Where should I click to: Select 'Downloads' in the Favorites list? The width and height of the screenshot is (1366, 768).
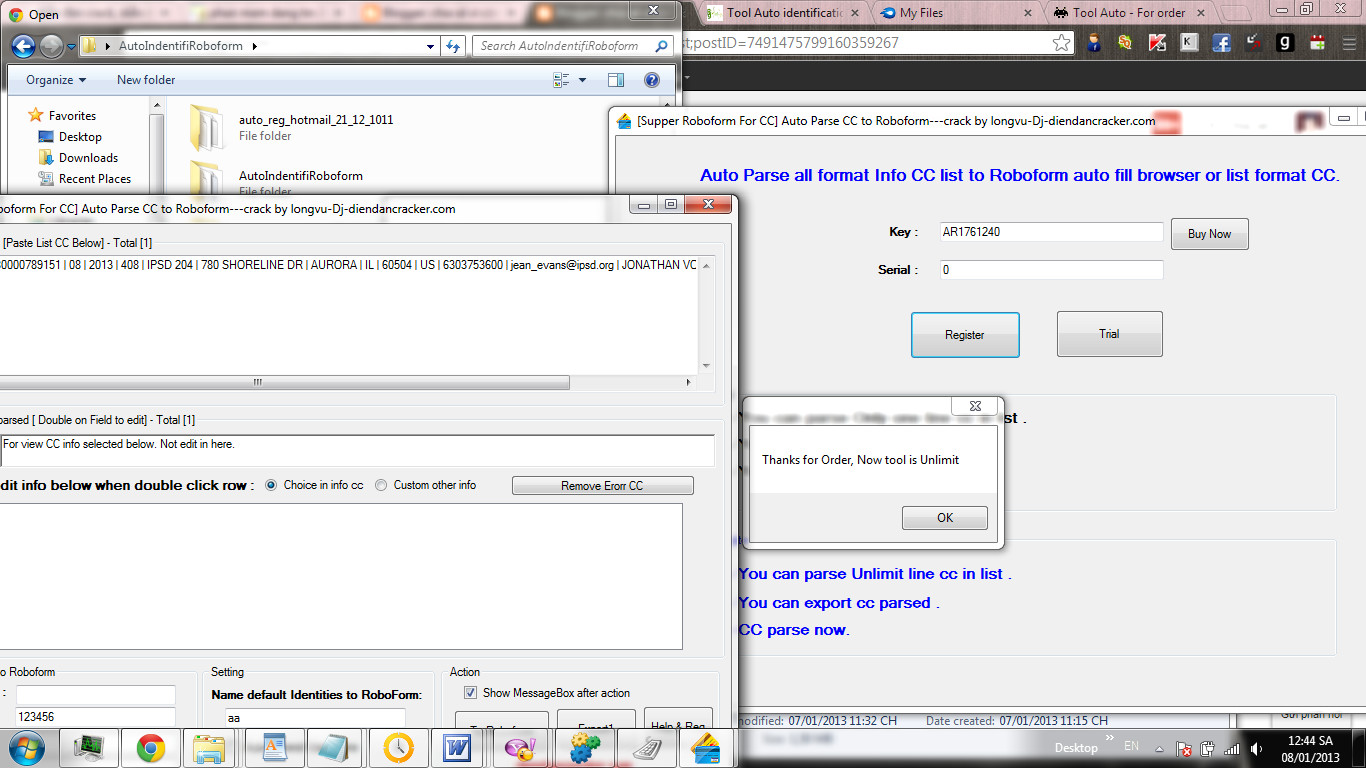click(88, 158)
